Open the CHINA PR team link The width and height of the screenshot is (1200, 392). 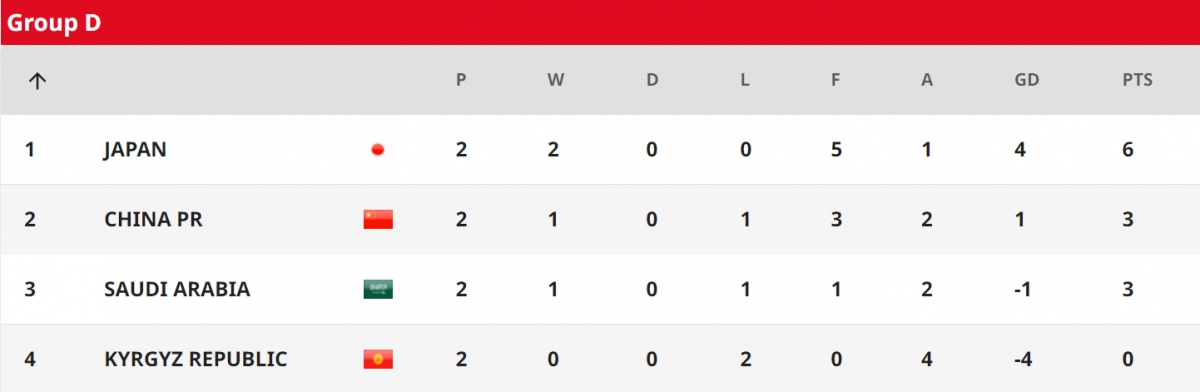click(153, 219)
